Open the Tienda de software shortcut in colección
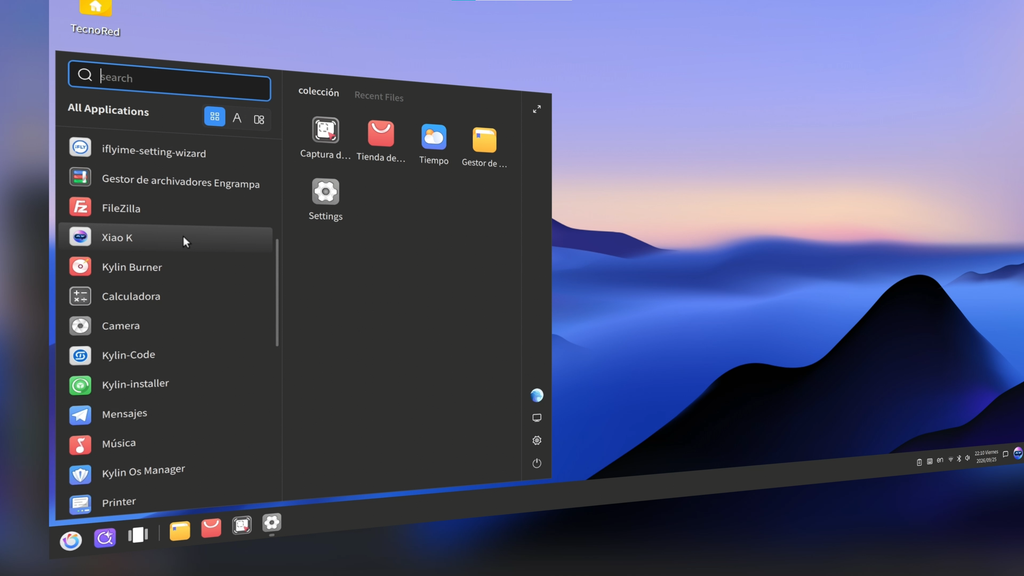 [x=381, y=141]
